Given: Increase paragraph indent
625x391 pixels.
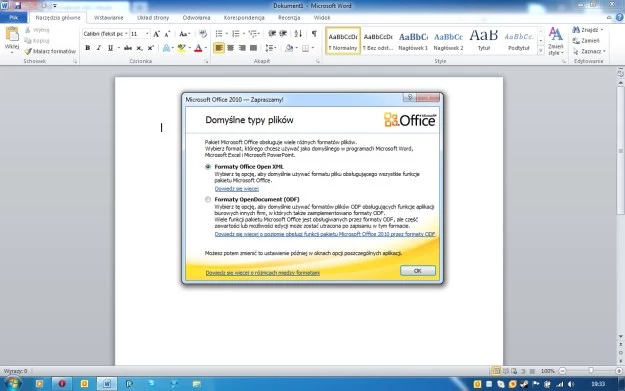Looking at the screenshot, I should click(283, 34).
